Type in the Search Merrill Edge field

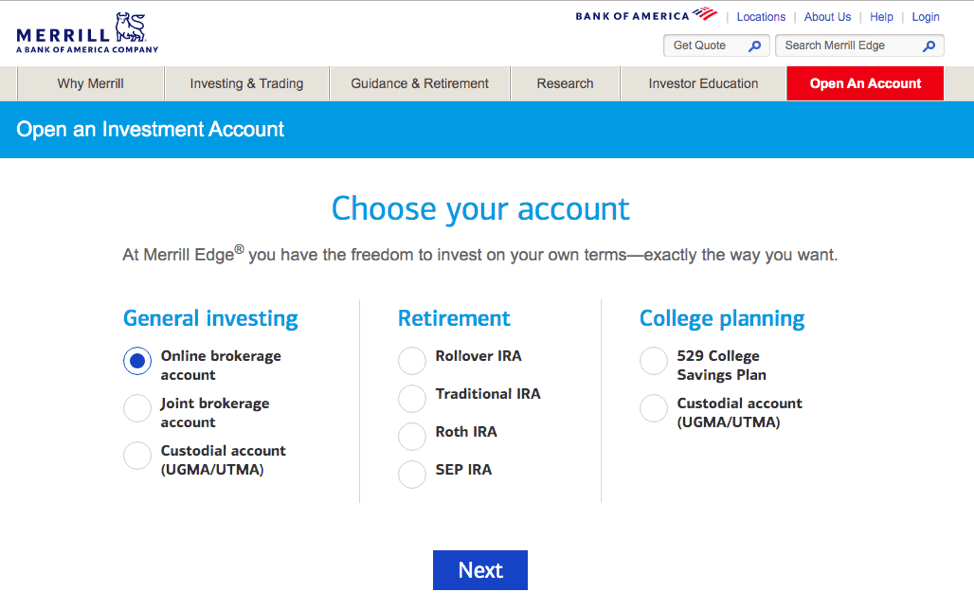[848, 46]
